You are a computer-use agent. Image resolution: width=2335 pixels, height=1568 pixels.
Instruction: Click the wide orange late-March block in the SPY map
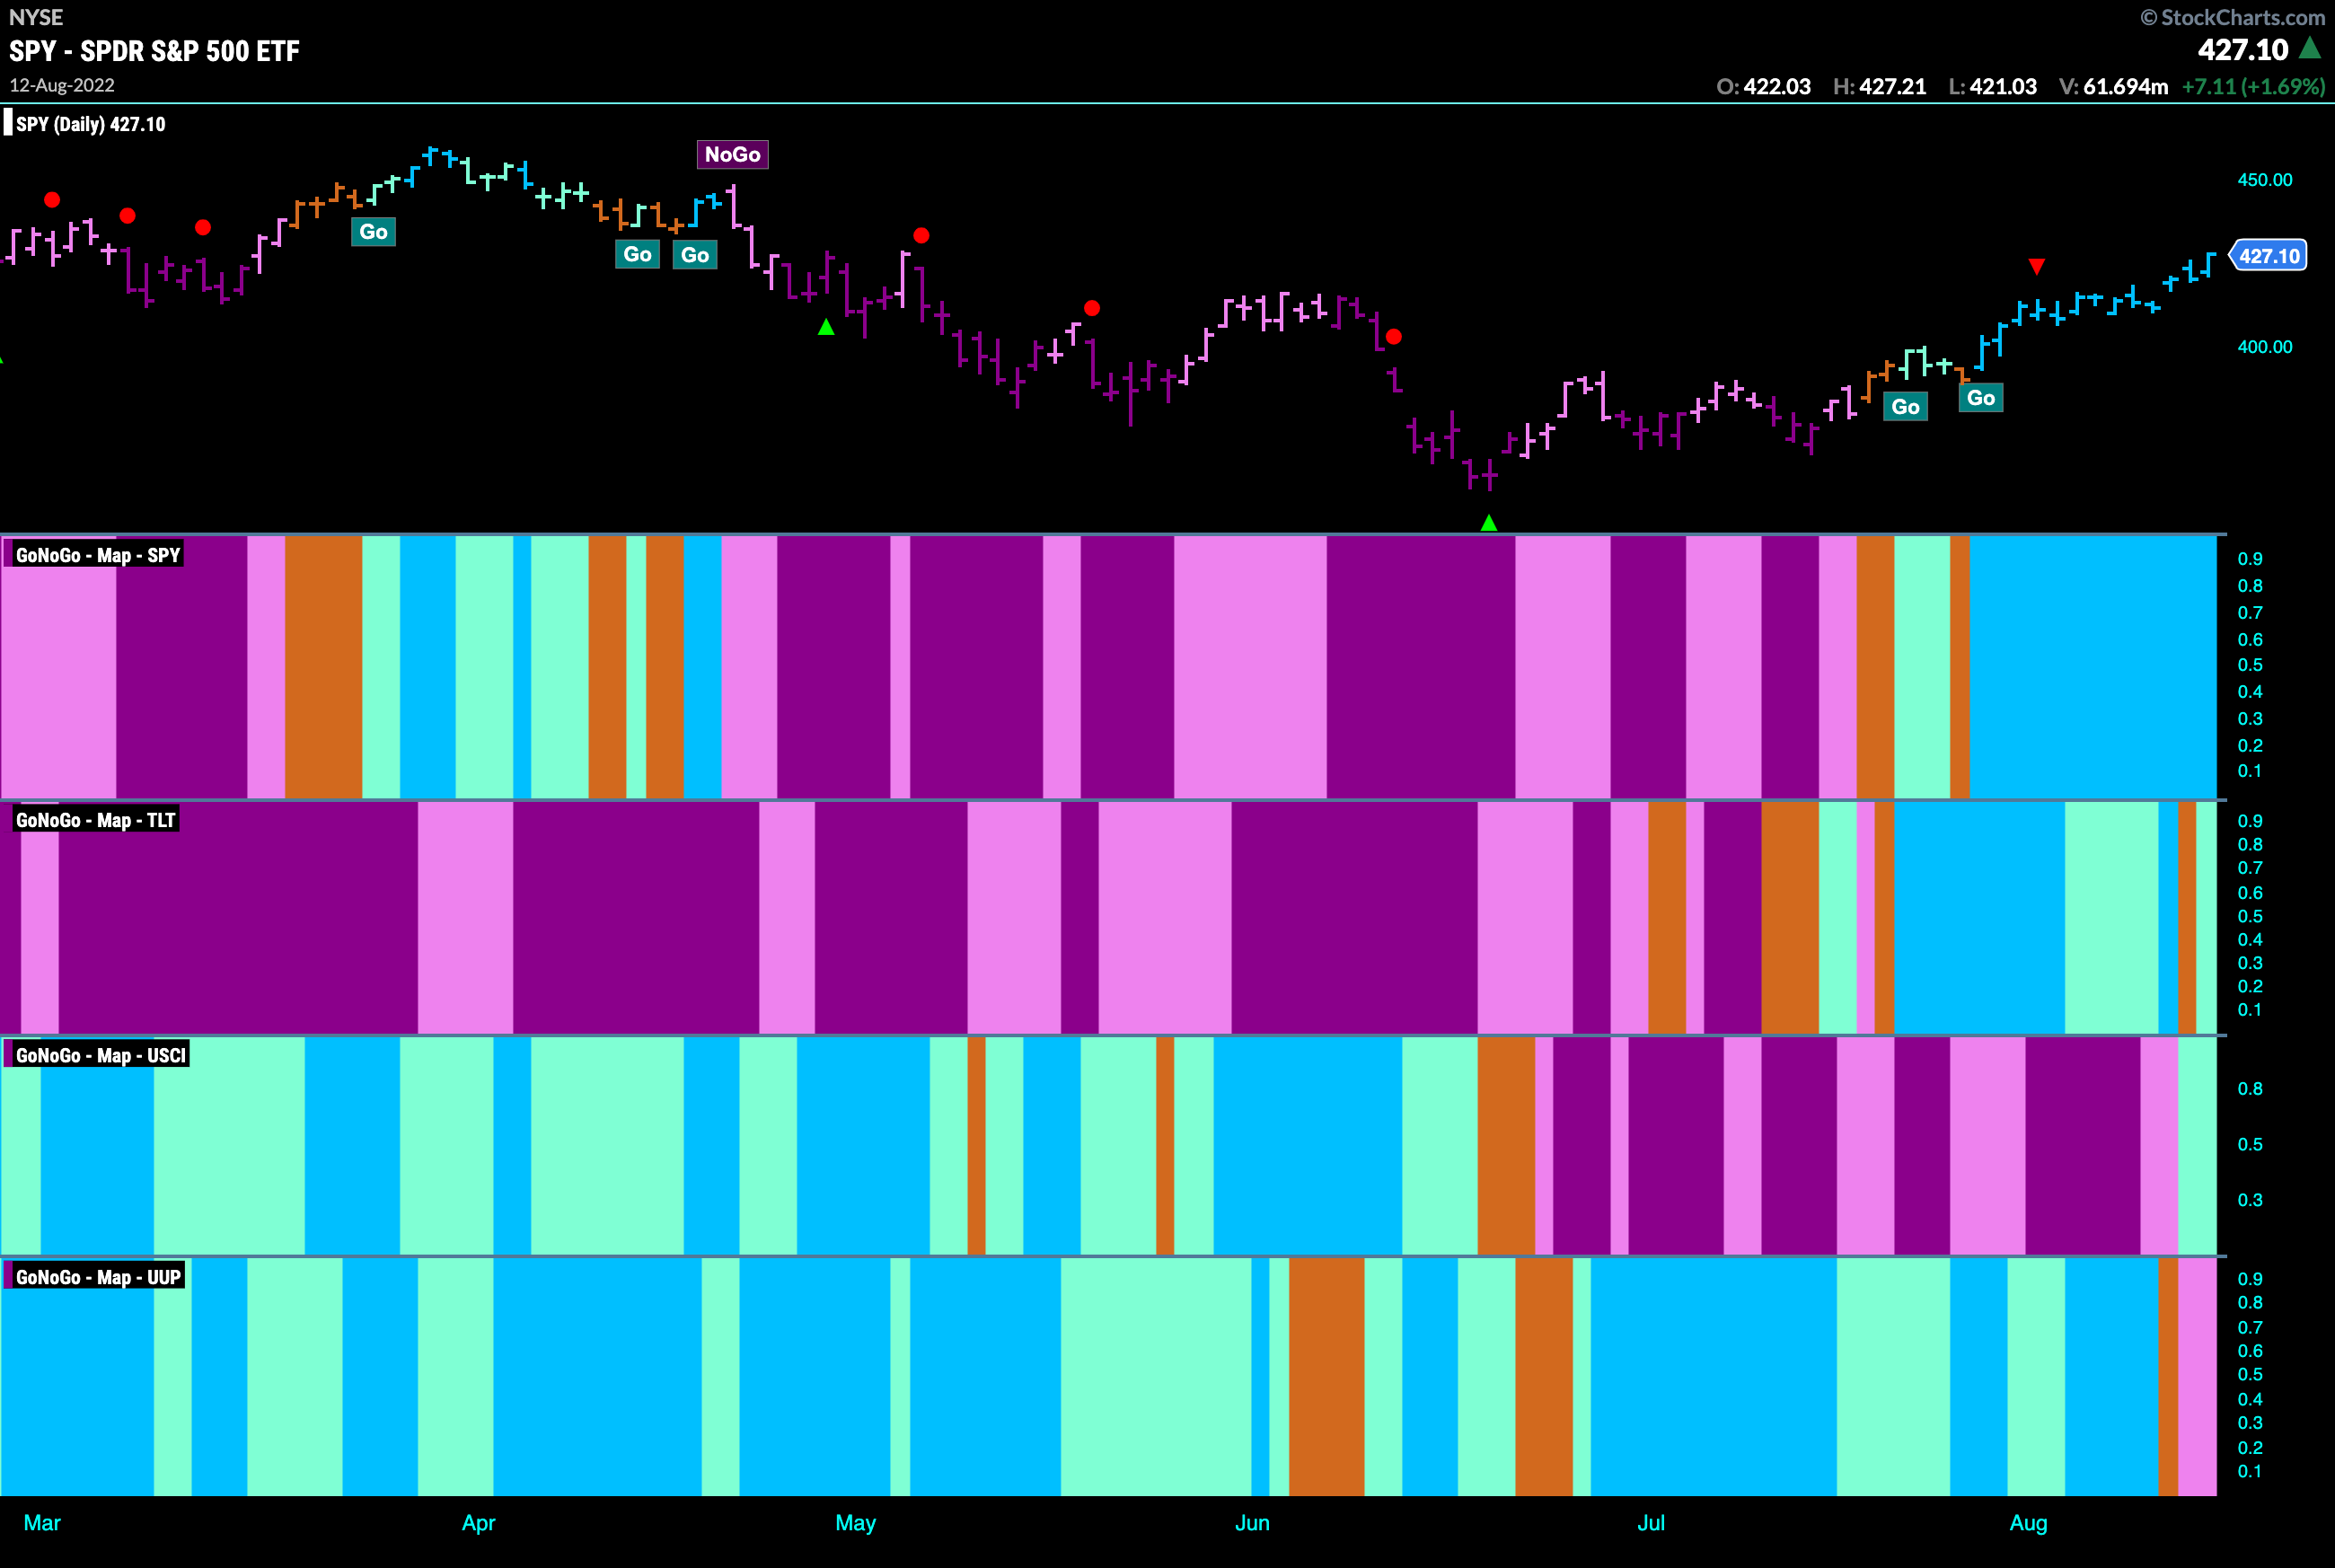[324, 667]
